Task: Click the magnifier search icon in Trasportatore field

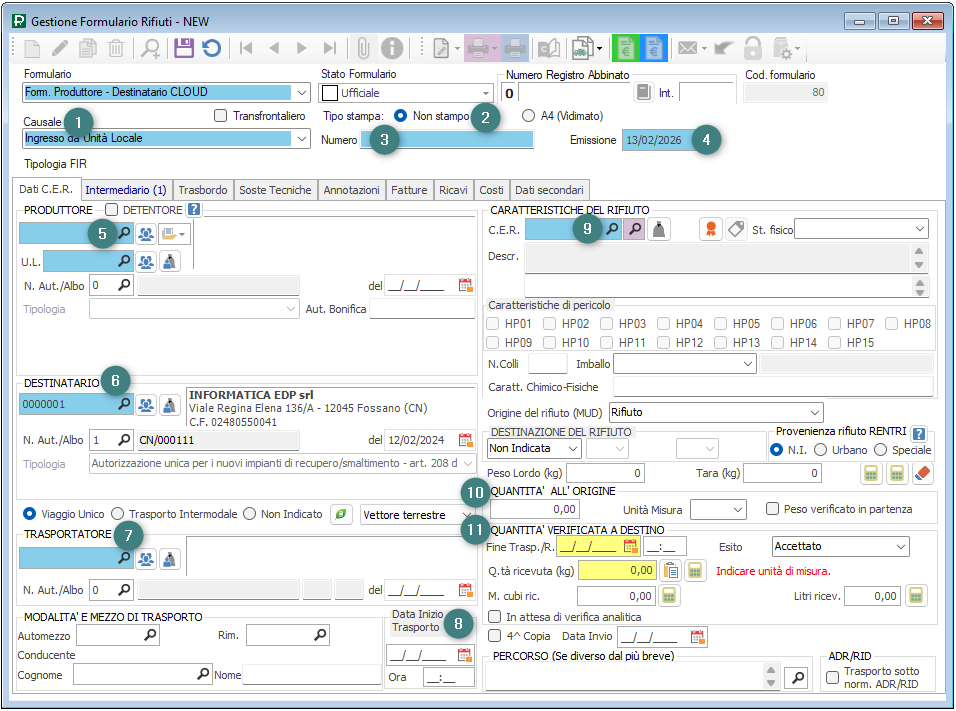Action: (x=125, y=558)
